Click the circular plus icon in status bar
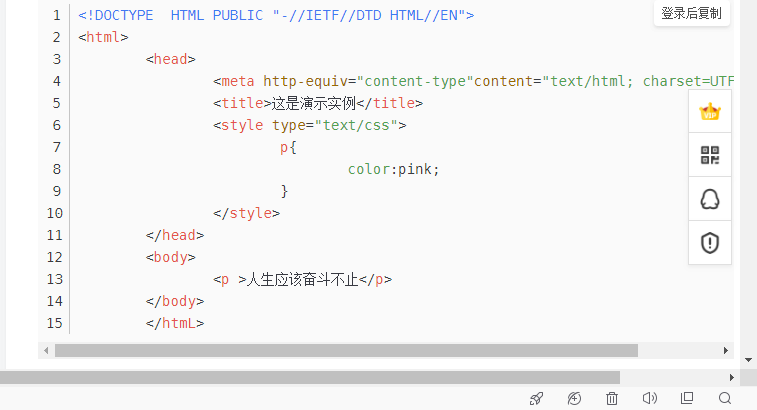 574,398
